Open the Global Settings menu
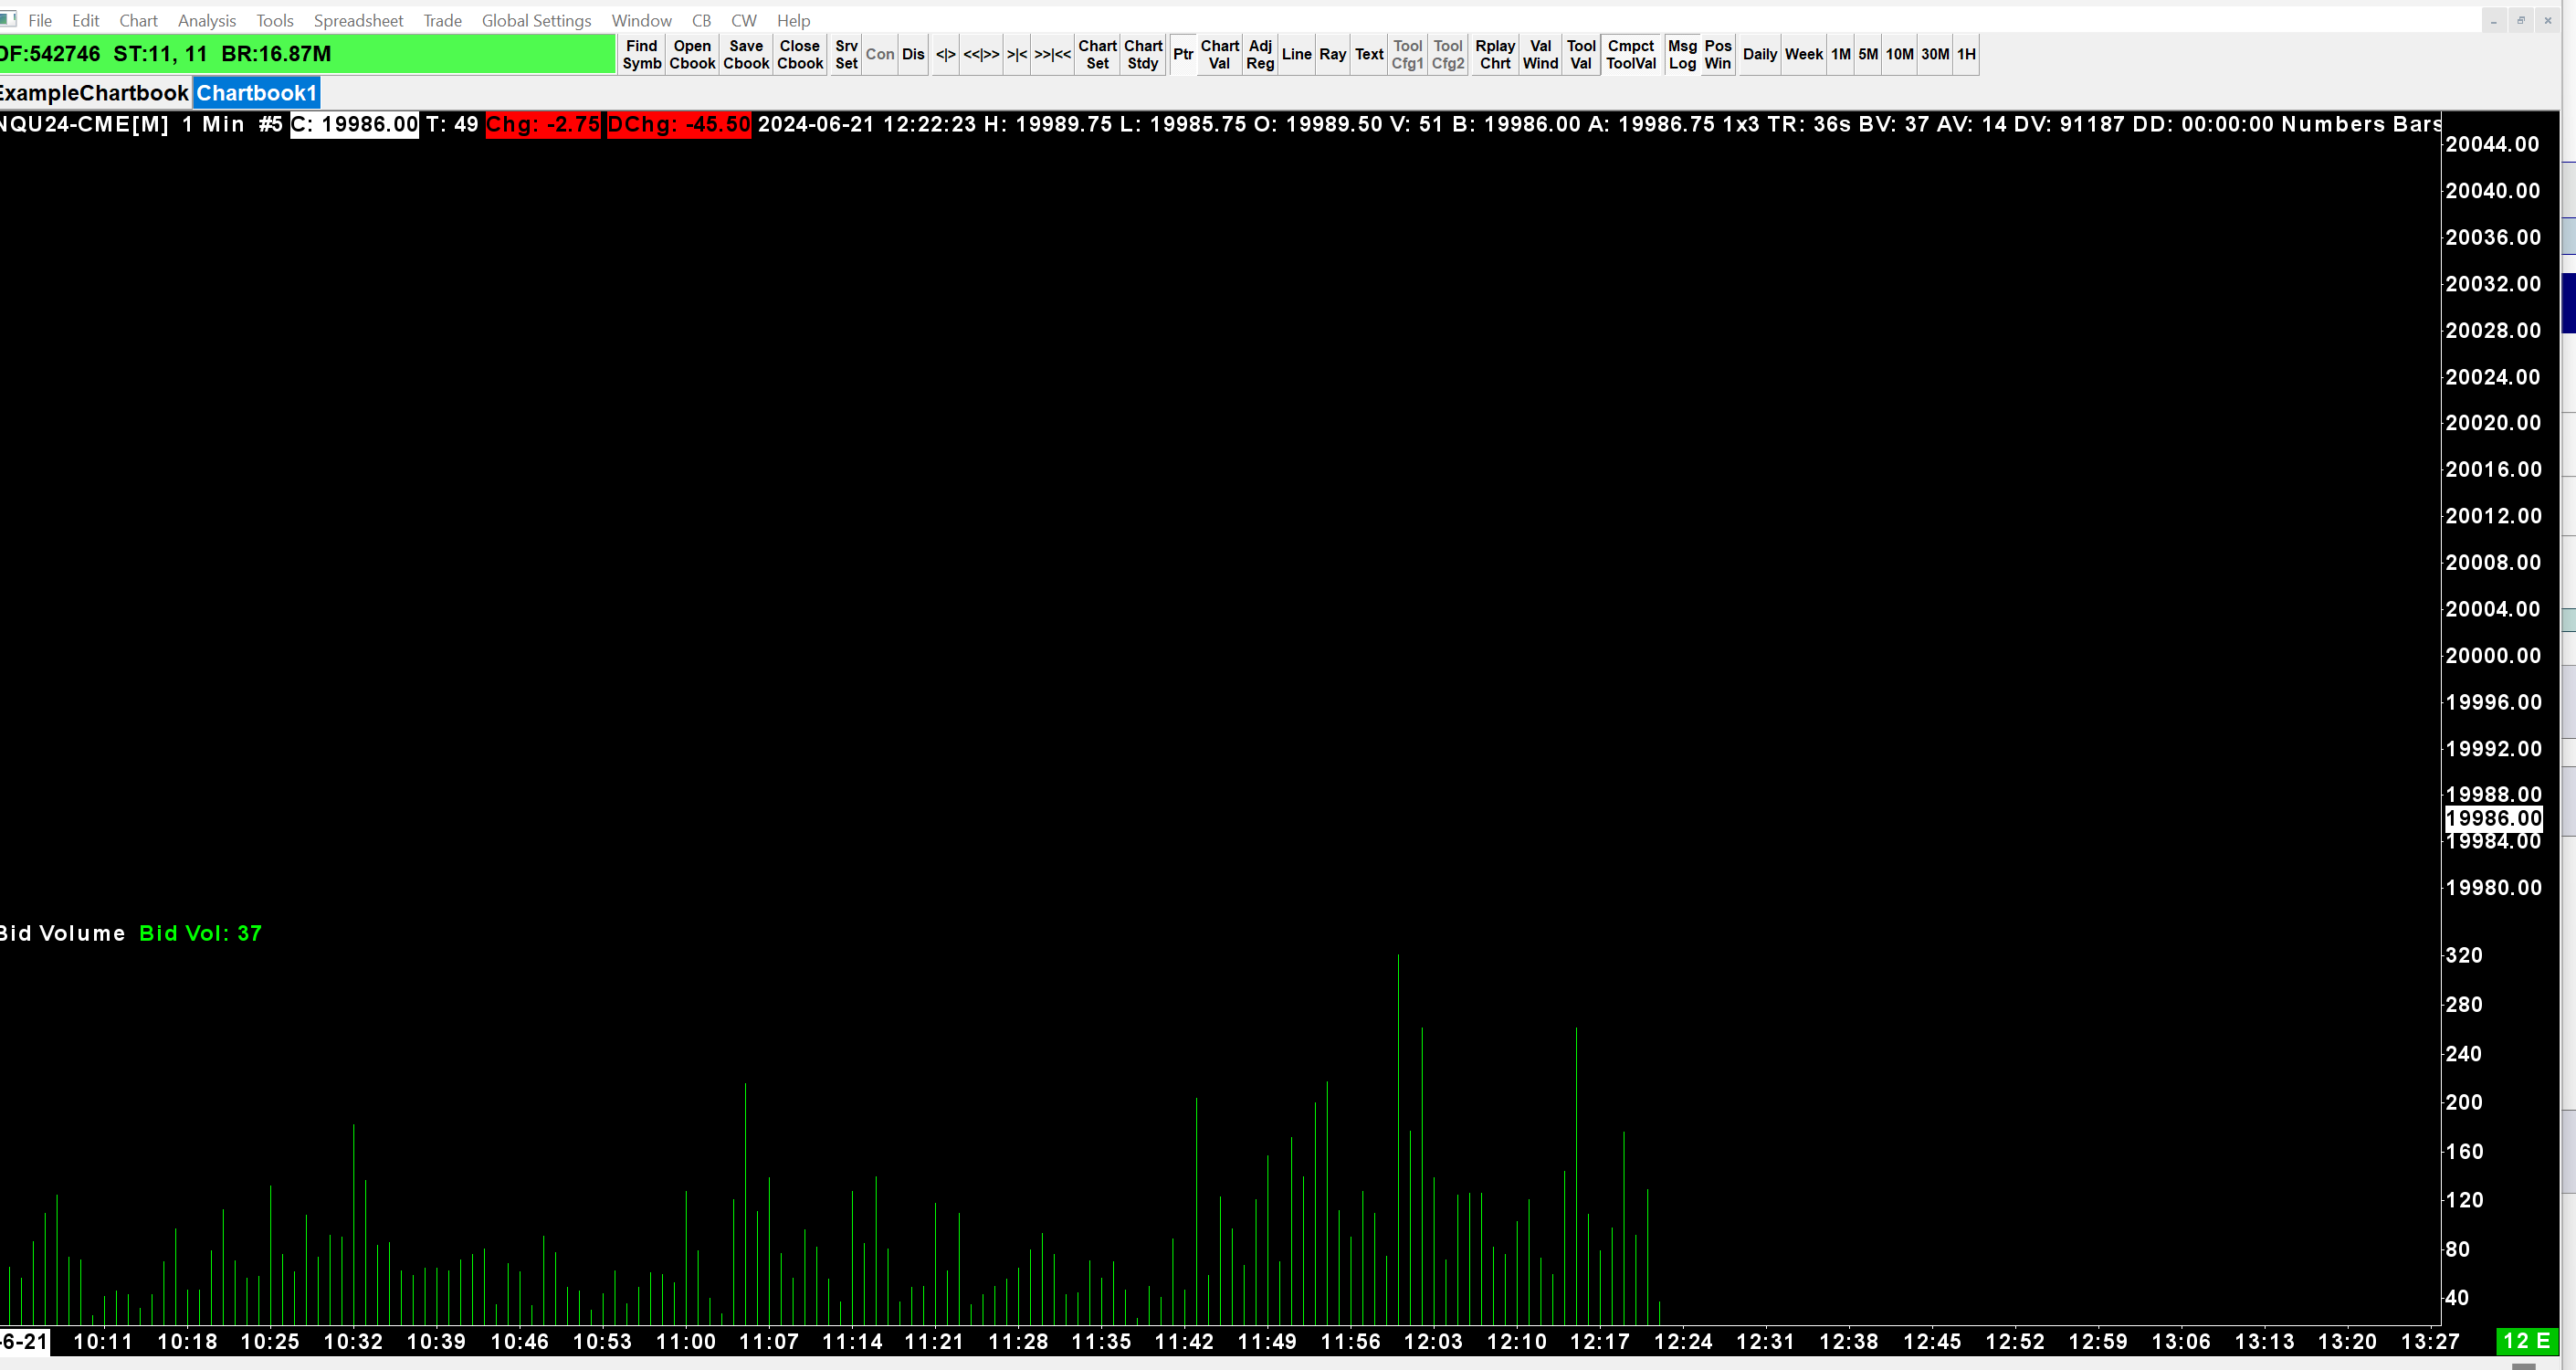 (x=536, y=20)
